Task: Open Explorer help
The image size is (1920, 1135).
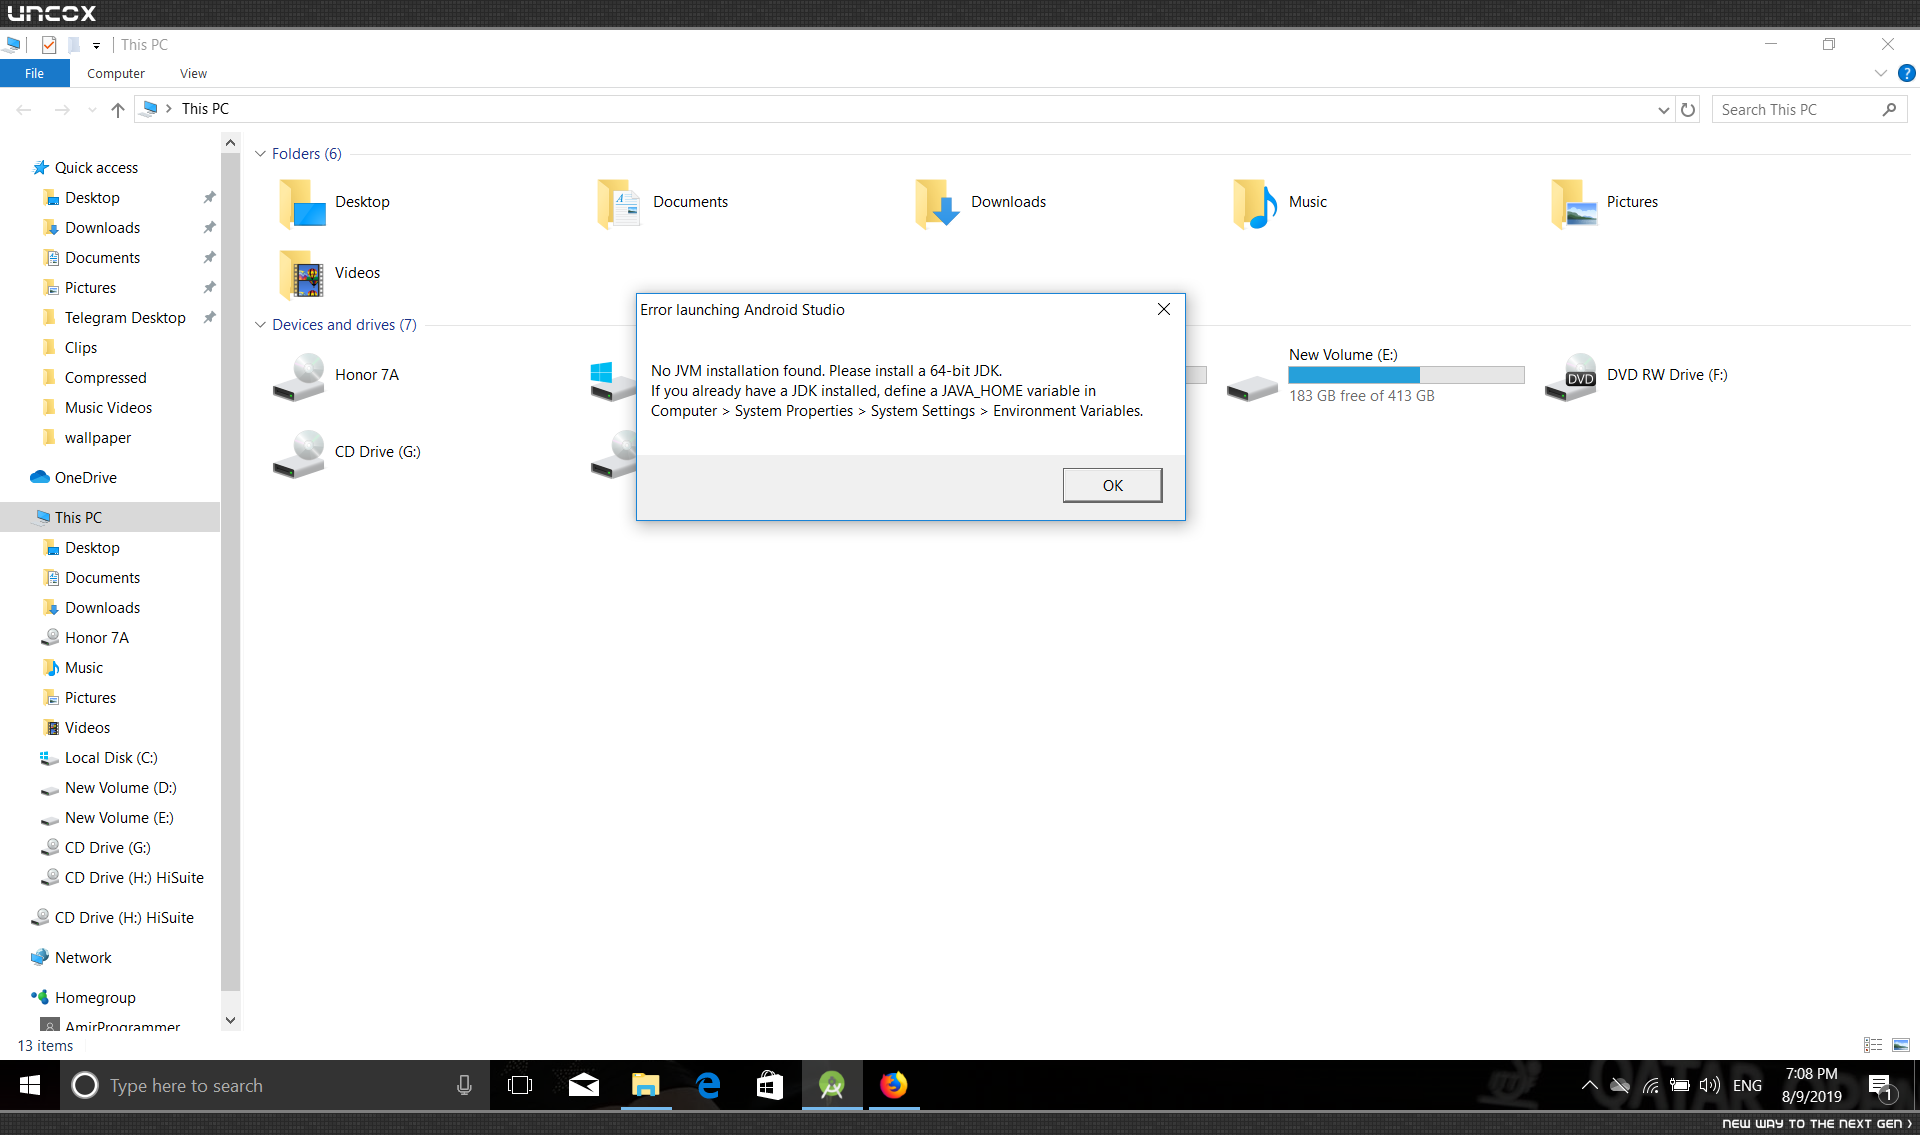Action: tap(1907, 73)
